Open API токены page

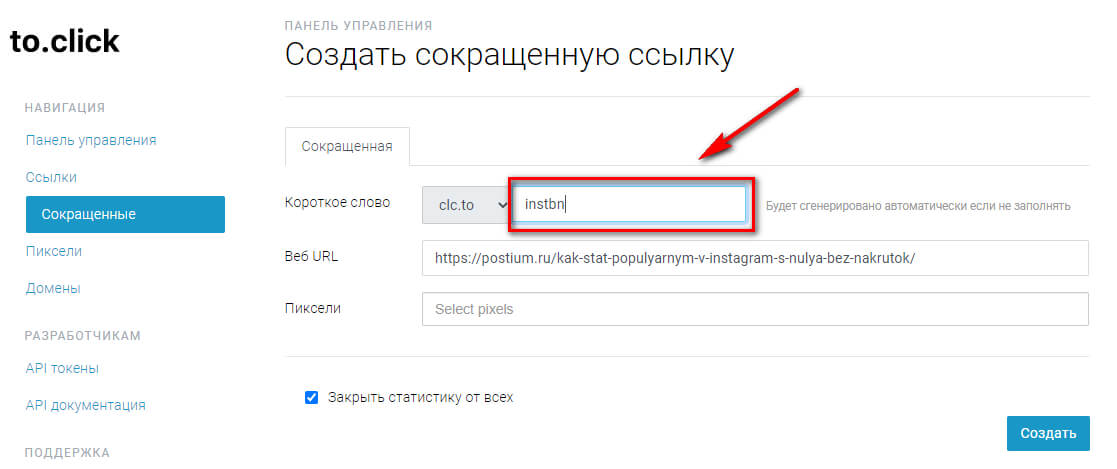click(62, 368)
